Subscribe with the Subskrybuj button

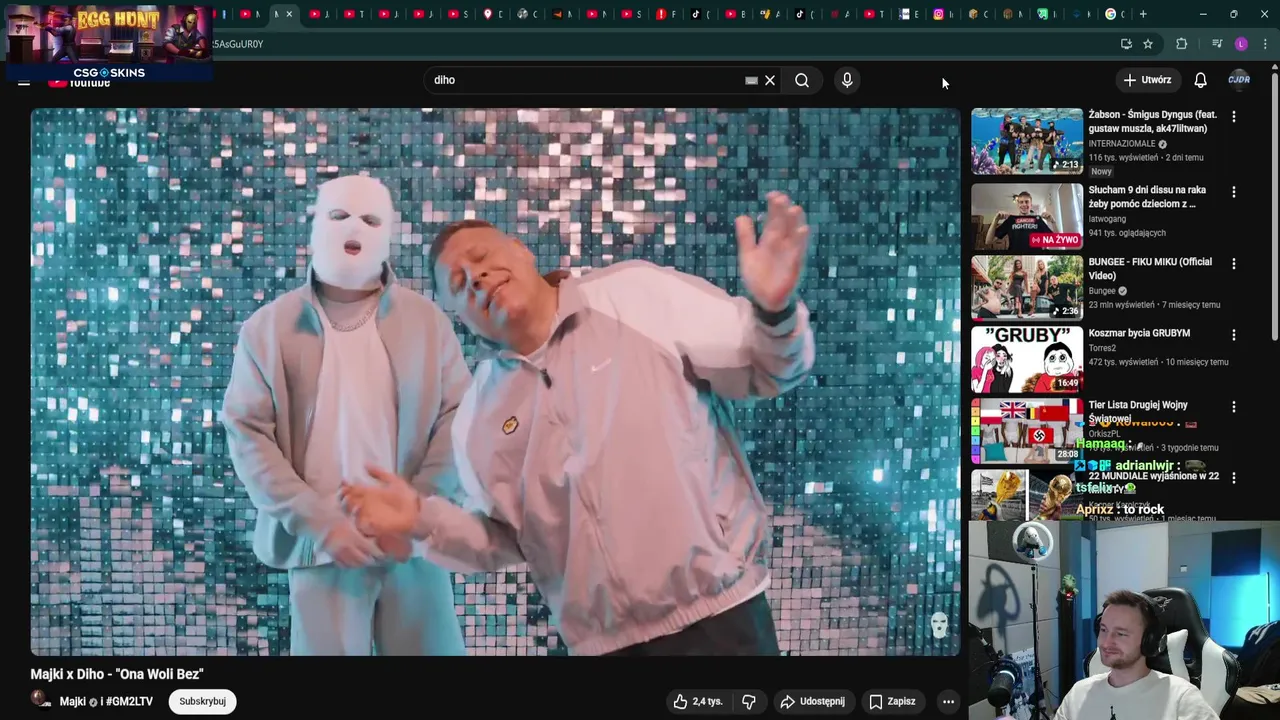click(x=202, y=701)
